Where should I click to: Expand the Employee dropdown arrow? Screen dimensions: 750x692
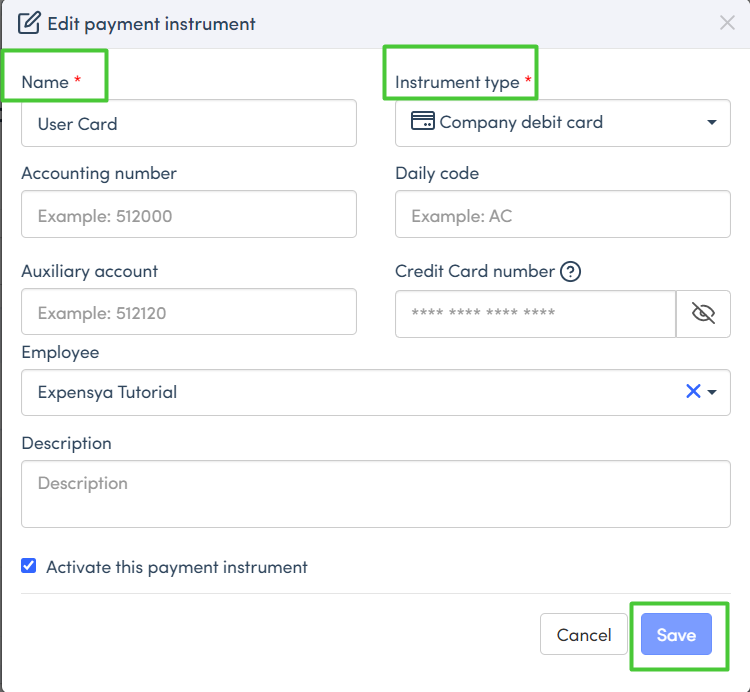pos(713,393)
